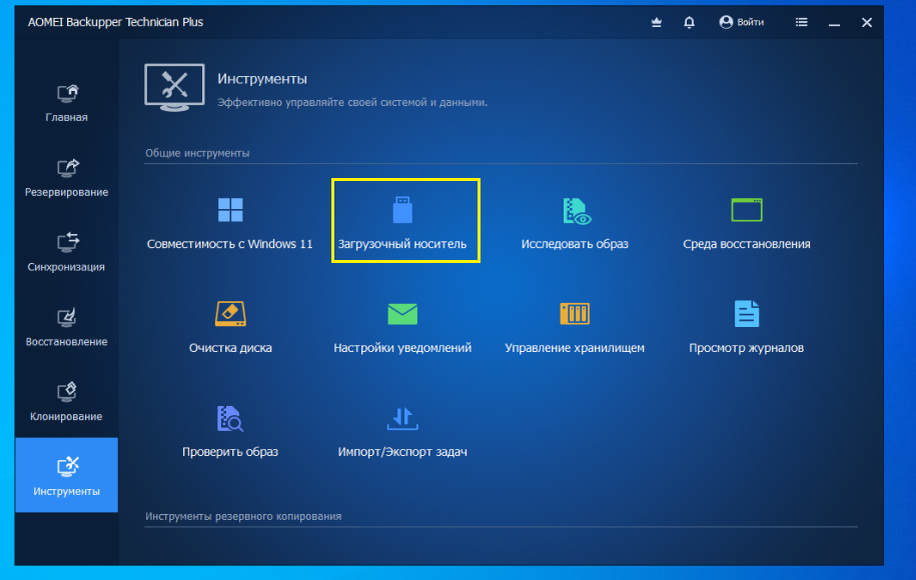The height and width of the screenshot is (580, 916).
Task: Click the Импорт/Экспорт задач label
Action: point(403,452)
